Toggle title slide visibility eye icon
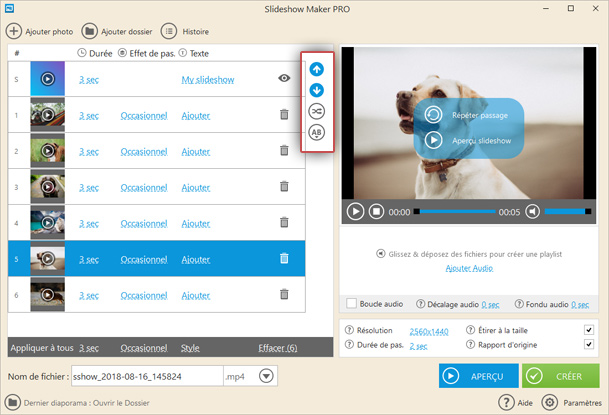Image resolution: width=609 pixels, height=415 pixels. [x=284, y=78]
